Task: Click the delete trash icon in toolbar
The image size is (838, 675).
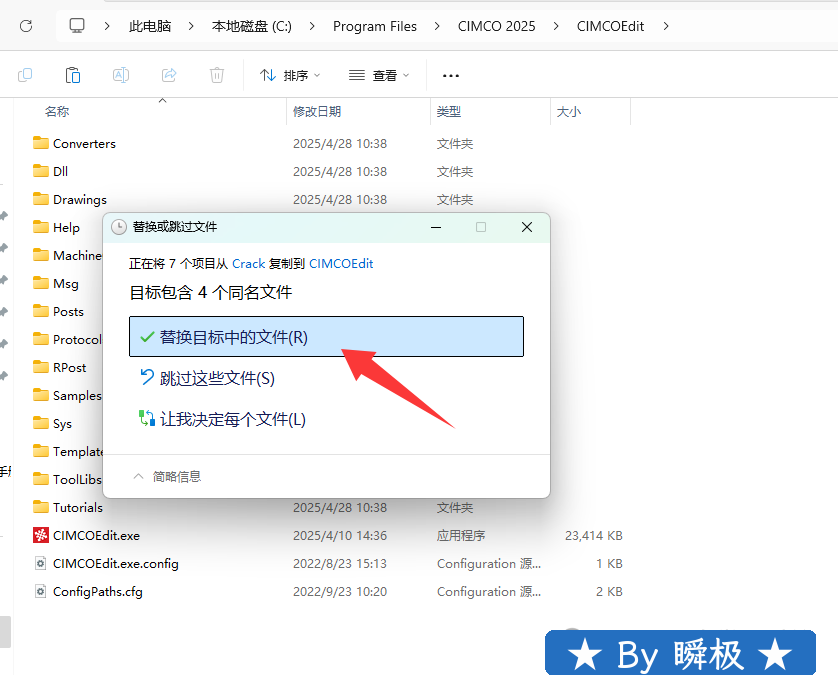Action: pyautogui.click(x=216, y=75)
